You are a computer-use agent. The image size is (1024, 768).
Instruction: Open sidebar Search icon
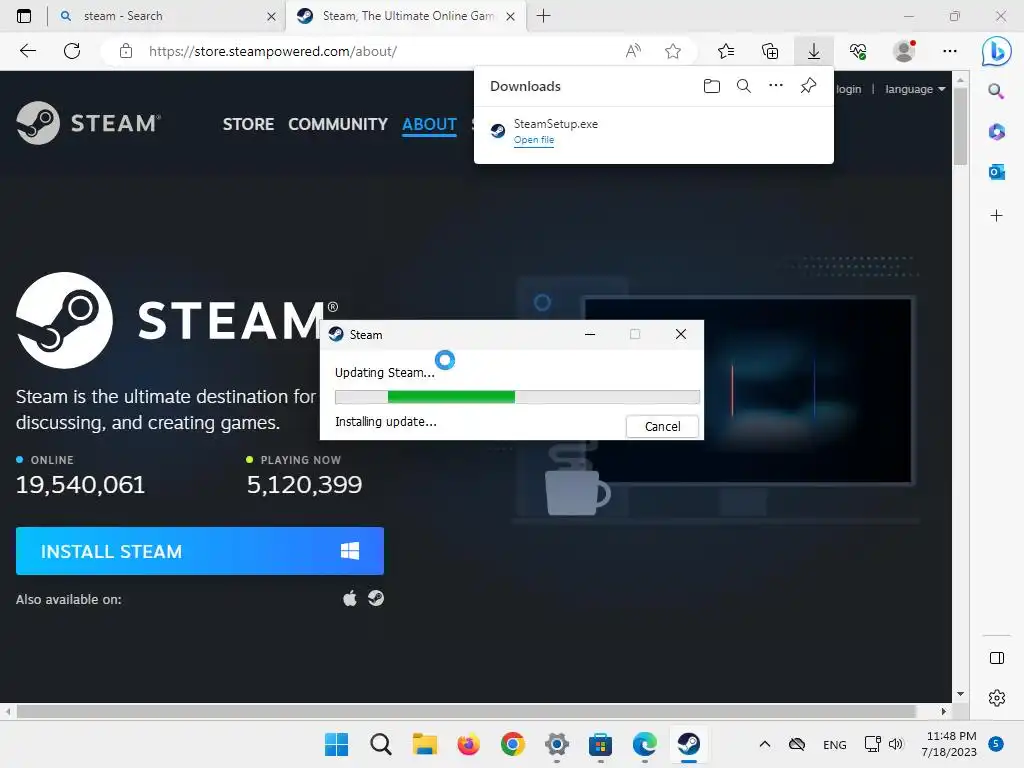[x=996, y=91]
